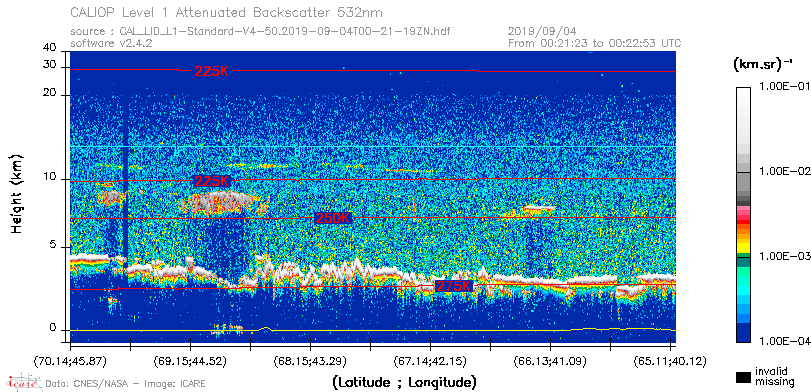Click the 275K temperature contour label

[454, 286]
